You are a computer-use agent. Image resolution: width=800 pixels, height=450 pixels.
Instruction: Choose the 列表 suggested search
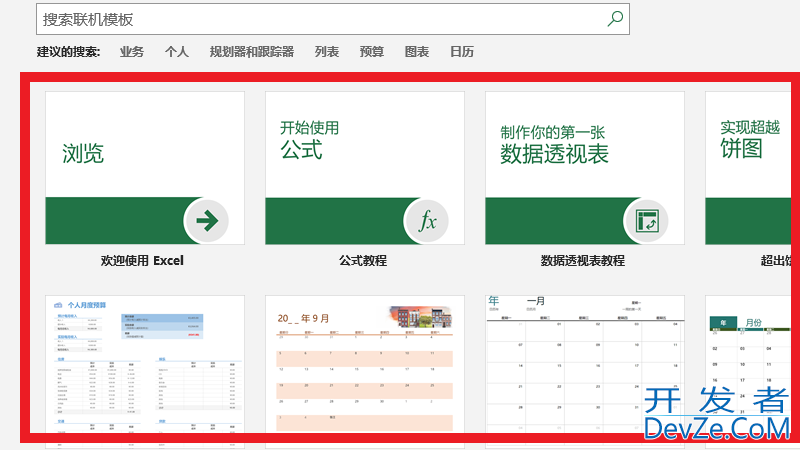[x=327, y=52]
